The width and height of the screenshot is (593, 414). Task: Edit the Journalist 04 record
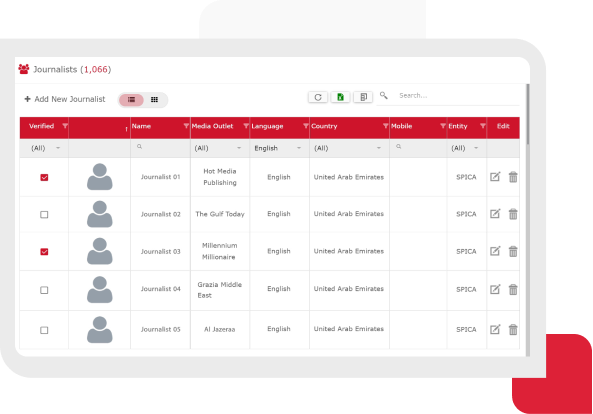(495, 289)
